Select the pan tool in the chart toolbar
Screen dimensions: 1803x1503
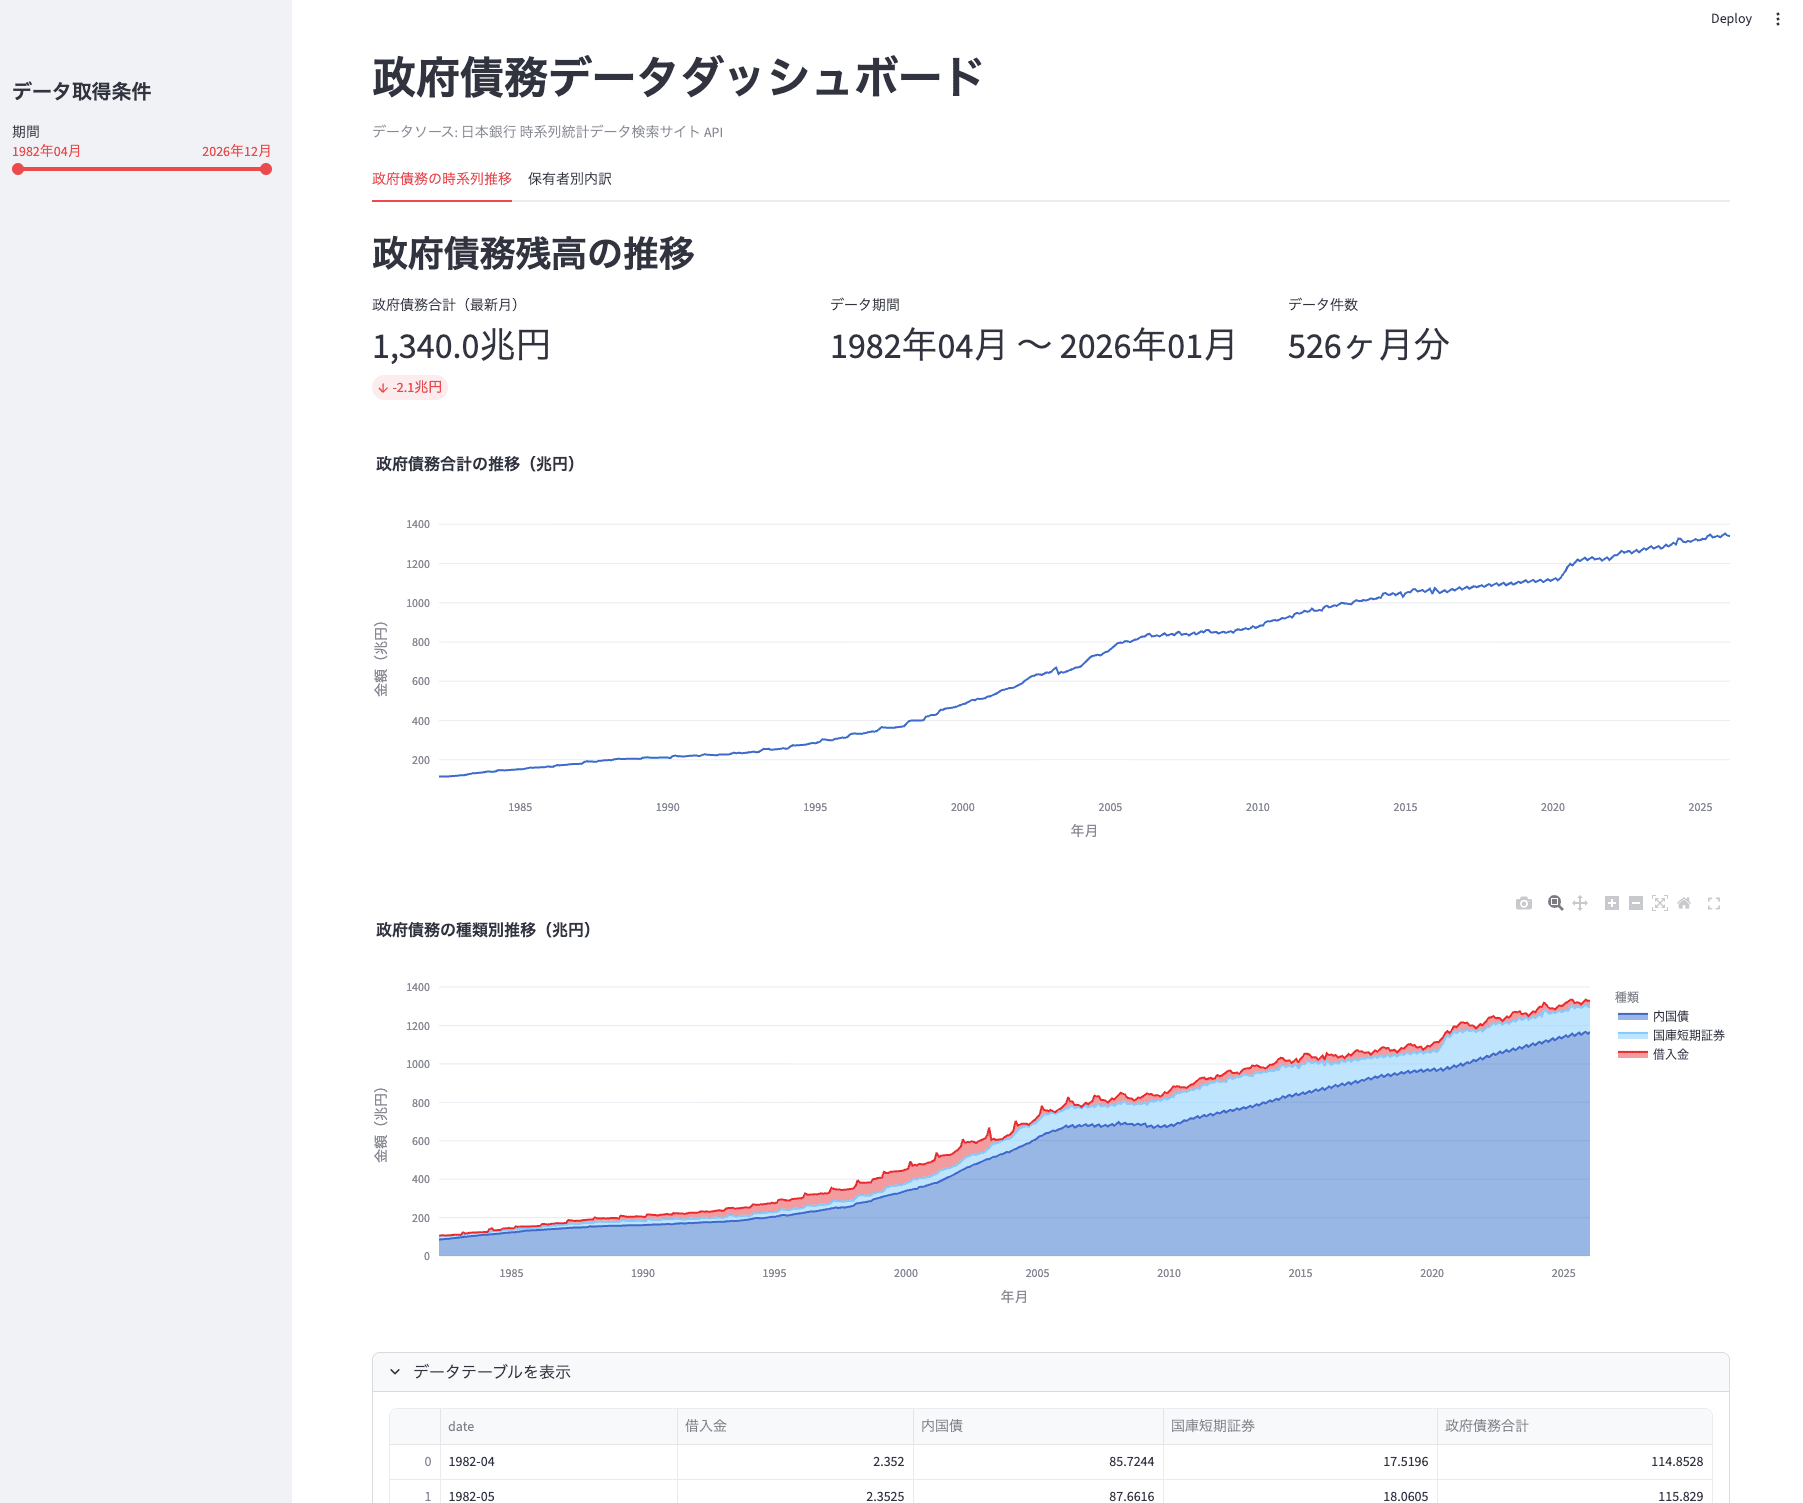tap(1580, 903)
